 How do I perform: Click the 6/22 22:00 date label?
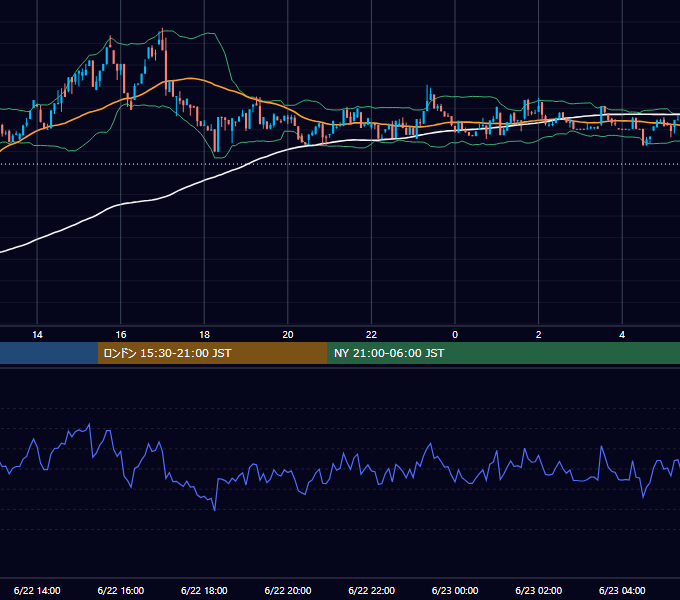coord(372,590)
